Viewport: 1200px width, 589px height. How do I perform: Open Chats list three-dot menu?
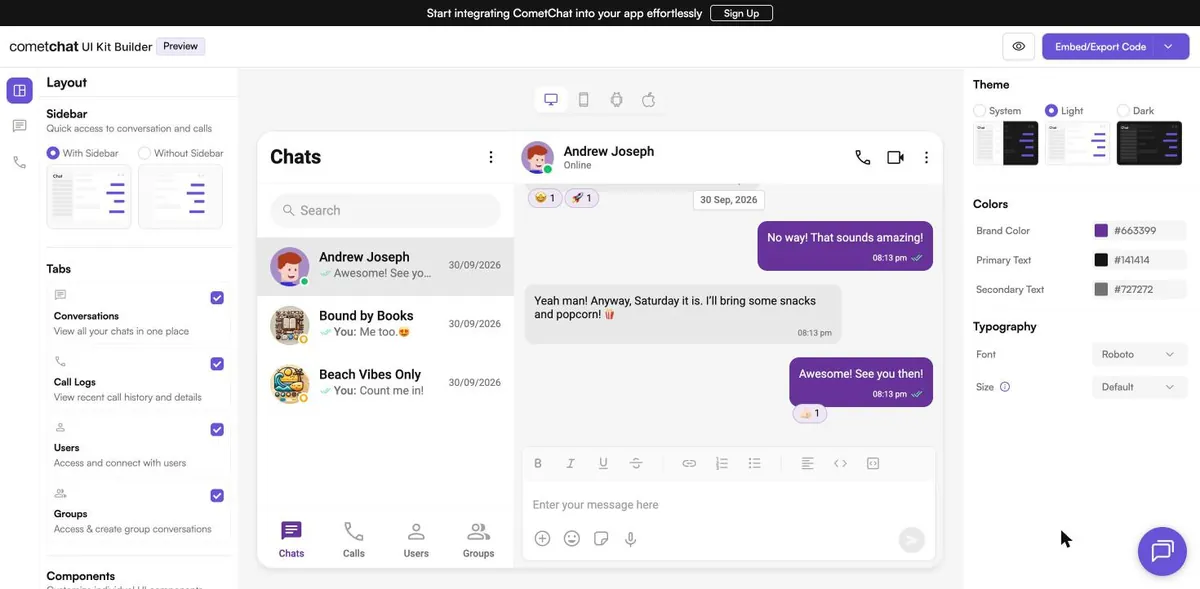490,157
